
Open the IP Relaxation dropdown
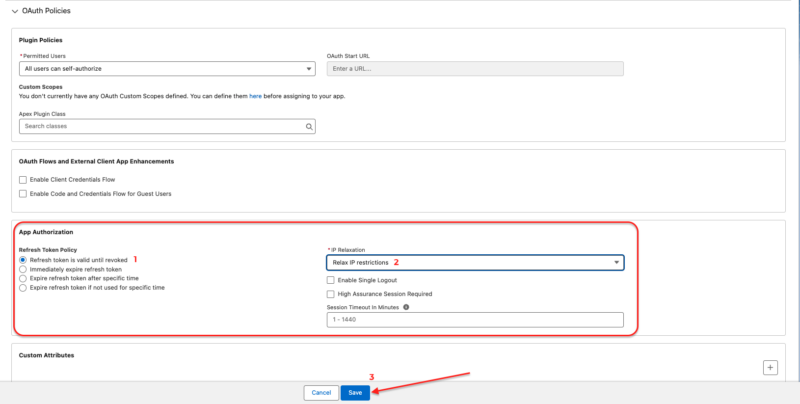[475, 263]
